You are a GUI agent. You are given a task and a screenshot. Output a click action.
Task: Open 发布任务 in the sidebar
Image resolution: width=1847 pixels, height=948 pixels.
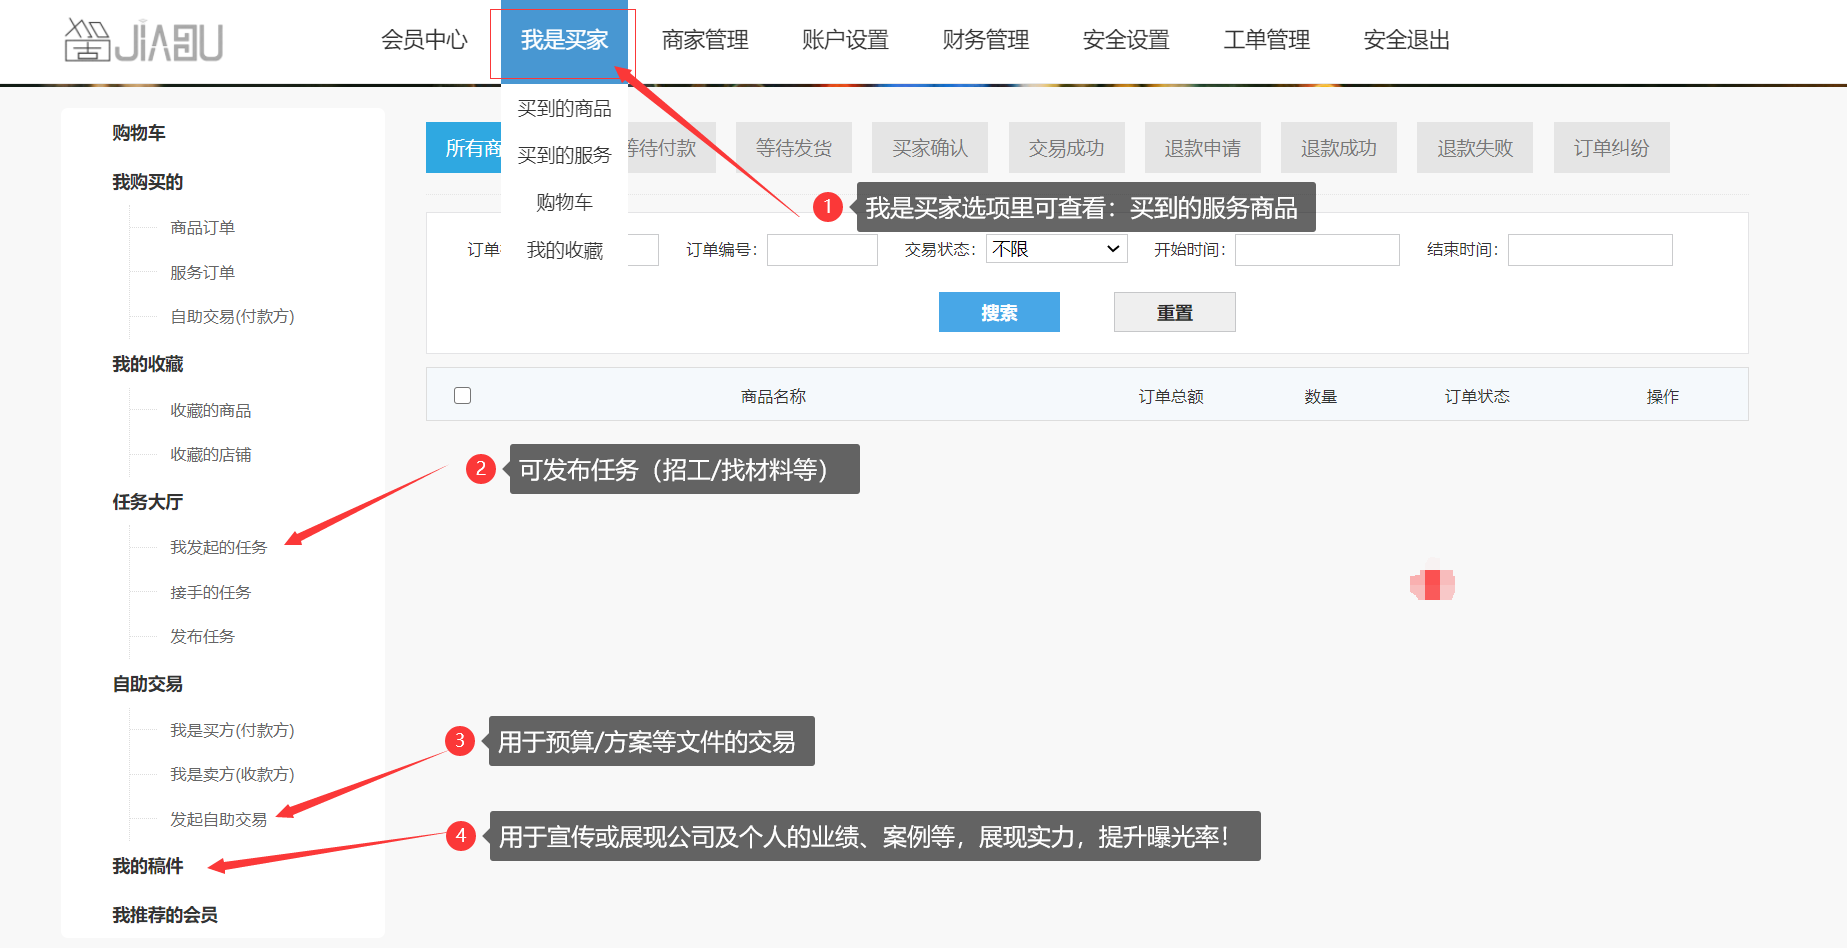point(202,637)
